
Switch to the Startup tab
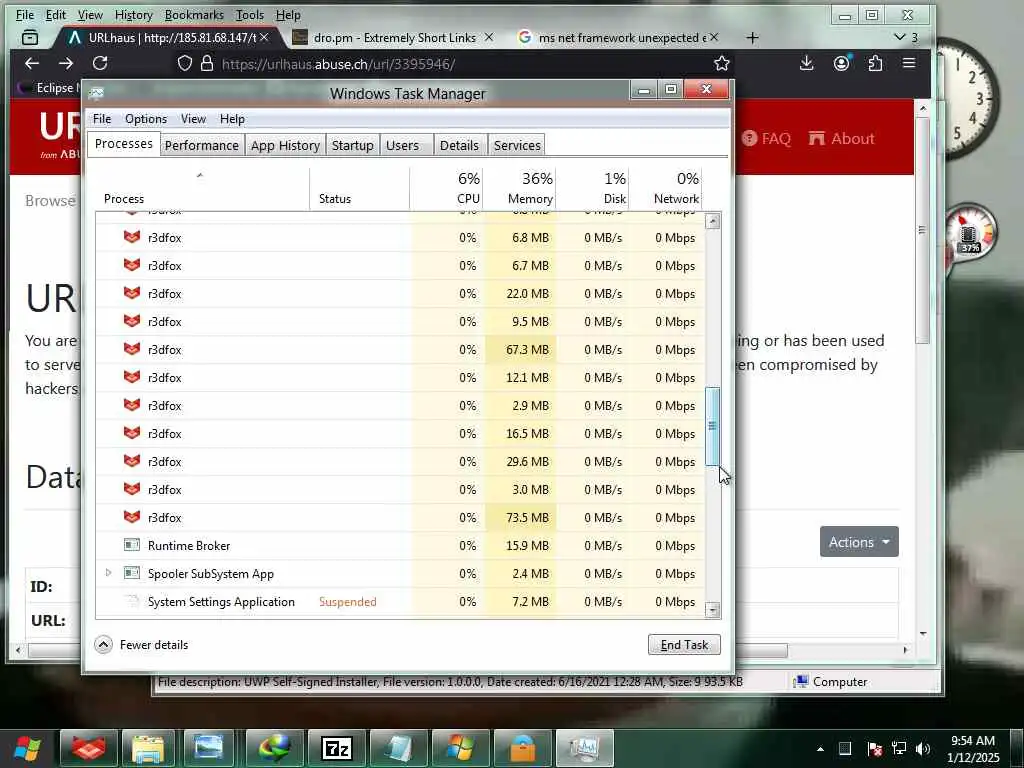(x=353, y=145)
